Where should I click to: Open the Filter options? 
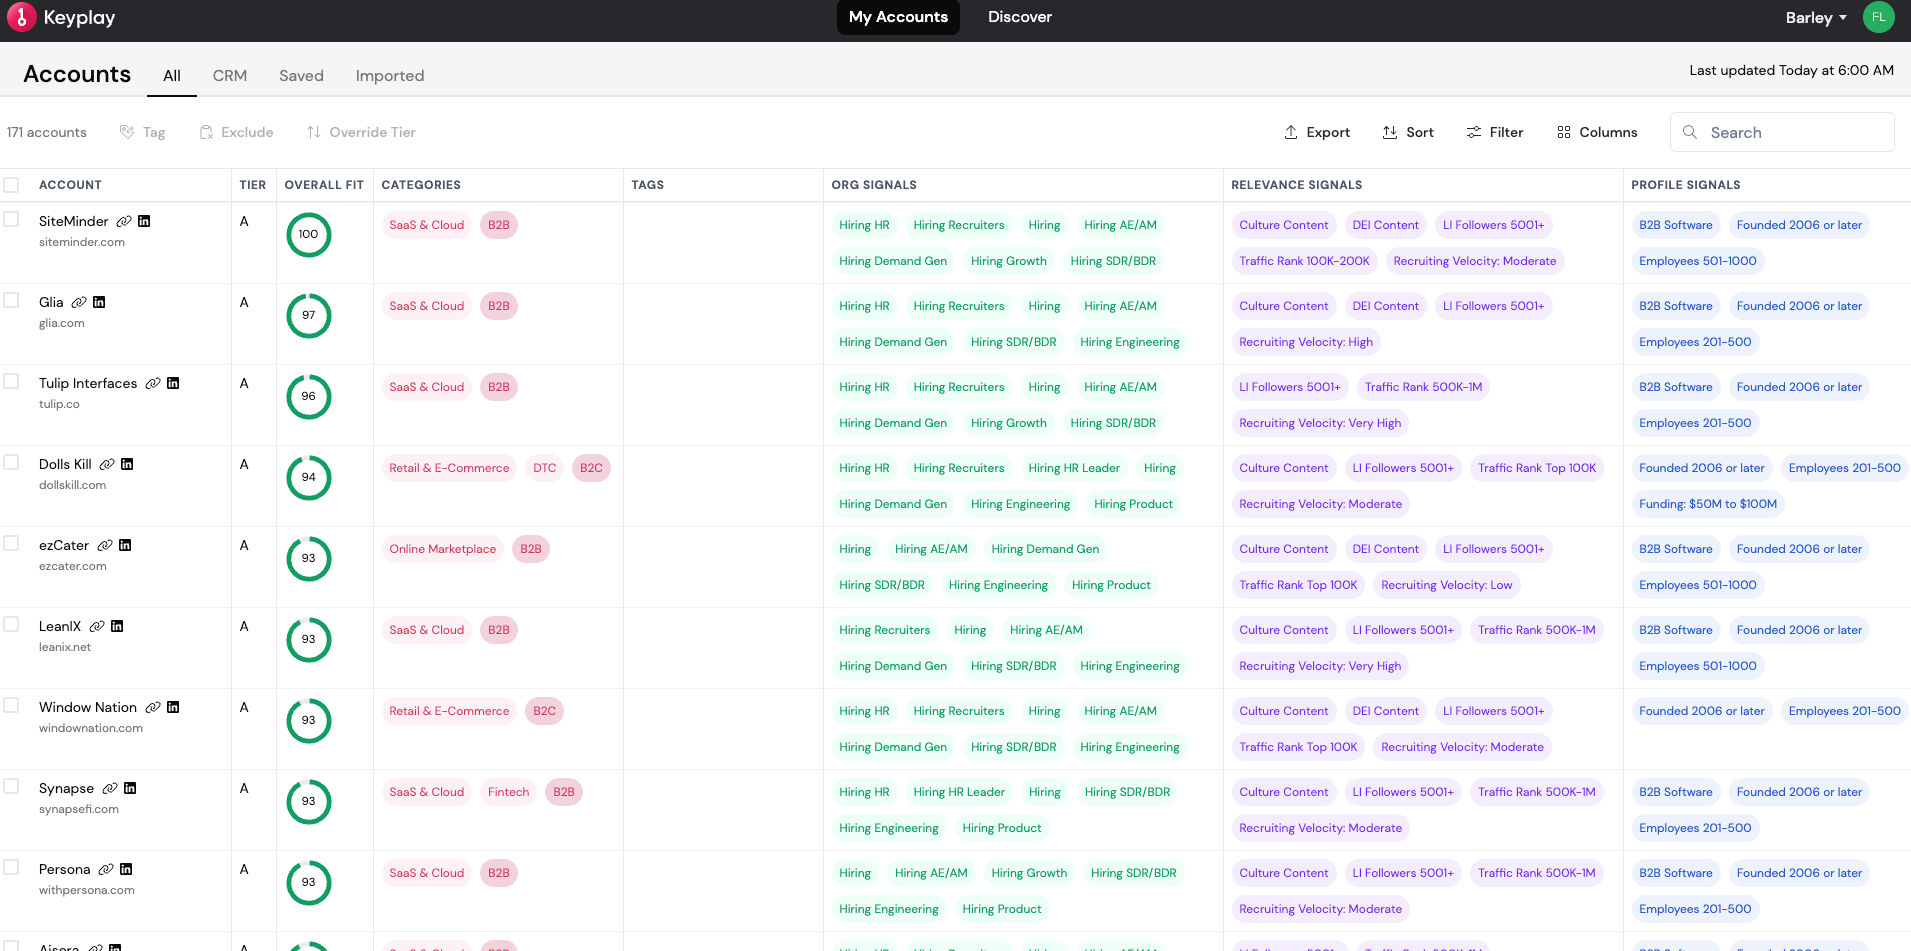(x=1495, y=132)
